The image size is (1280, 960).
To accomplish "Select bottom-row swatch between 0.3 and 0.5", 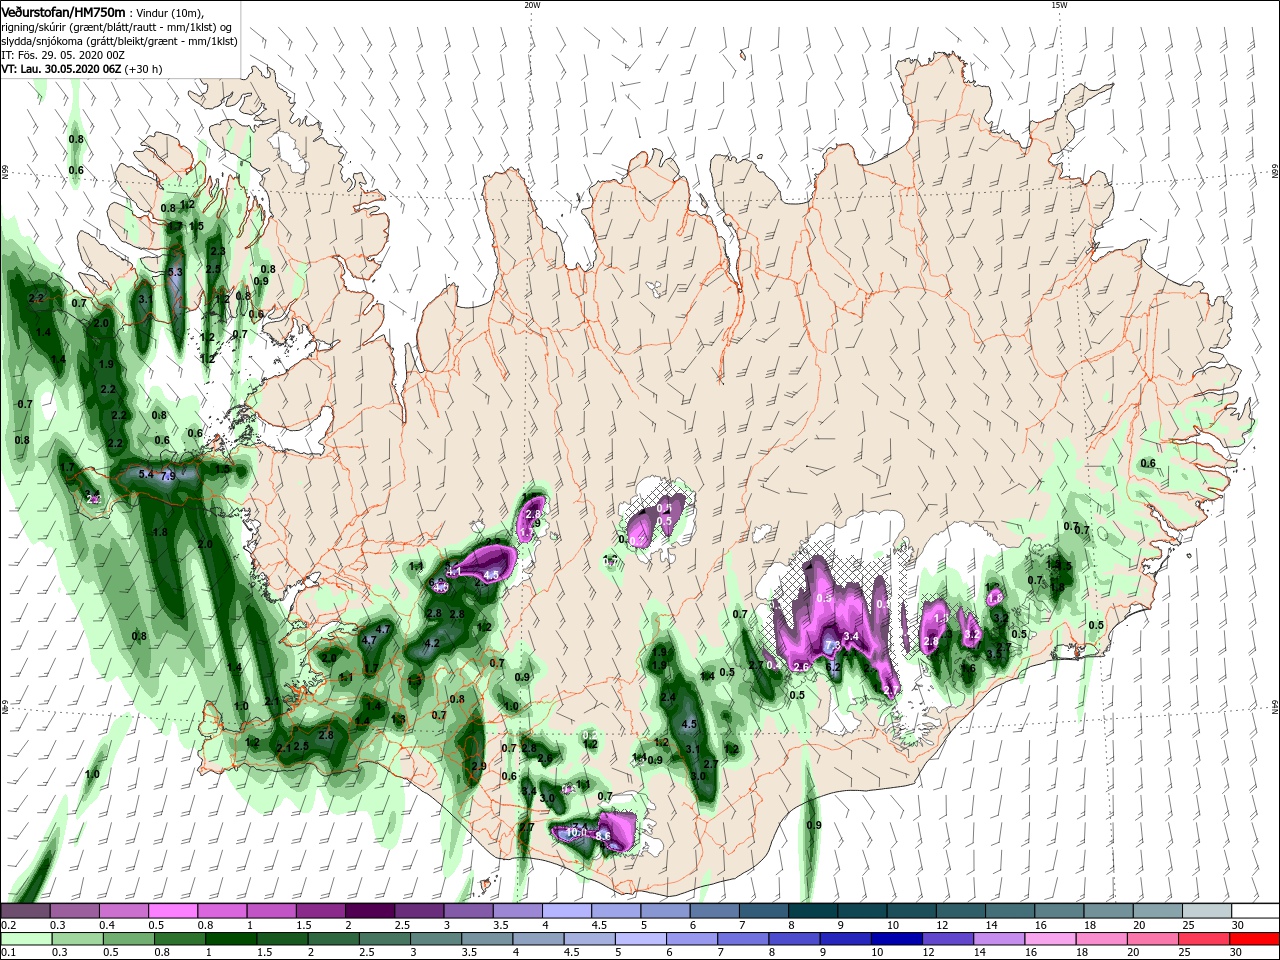I will [75, 939].
